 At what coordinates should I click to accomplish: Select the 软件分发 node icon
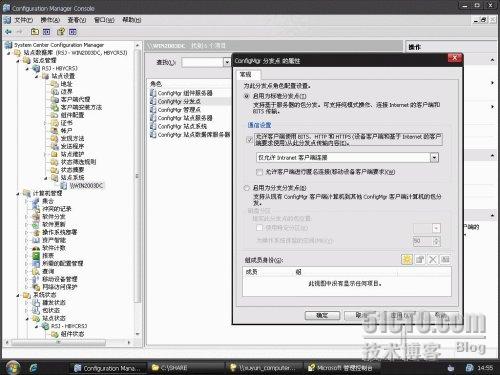point(36,217)
